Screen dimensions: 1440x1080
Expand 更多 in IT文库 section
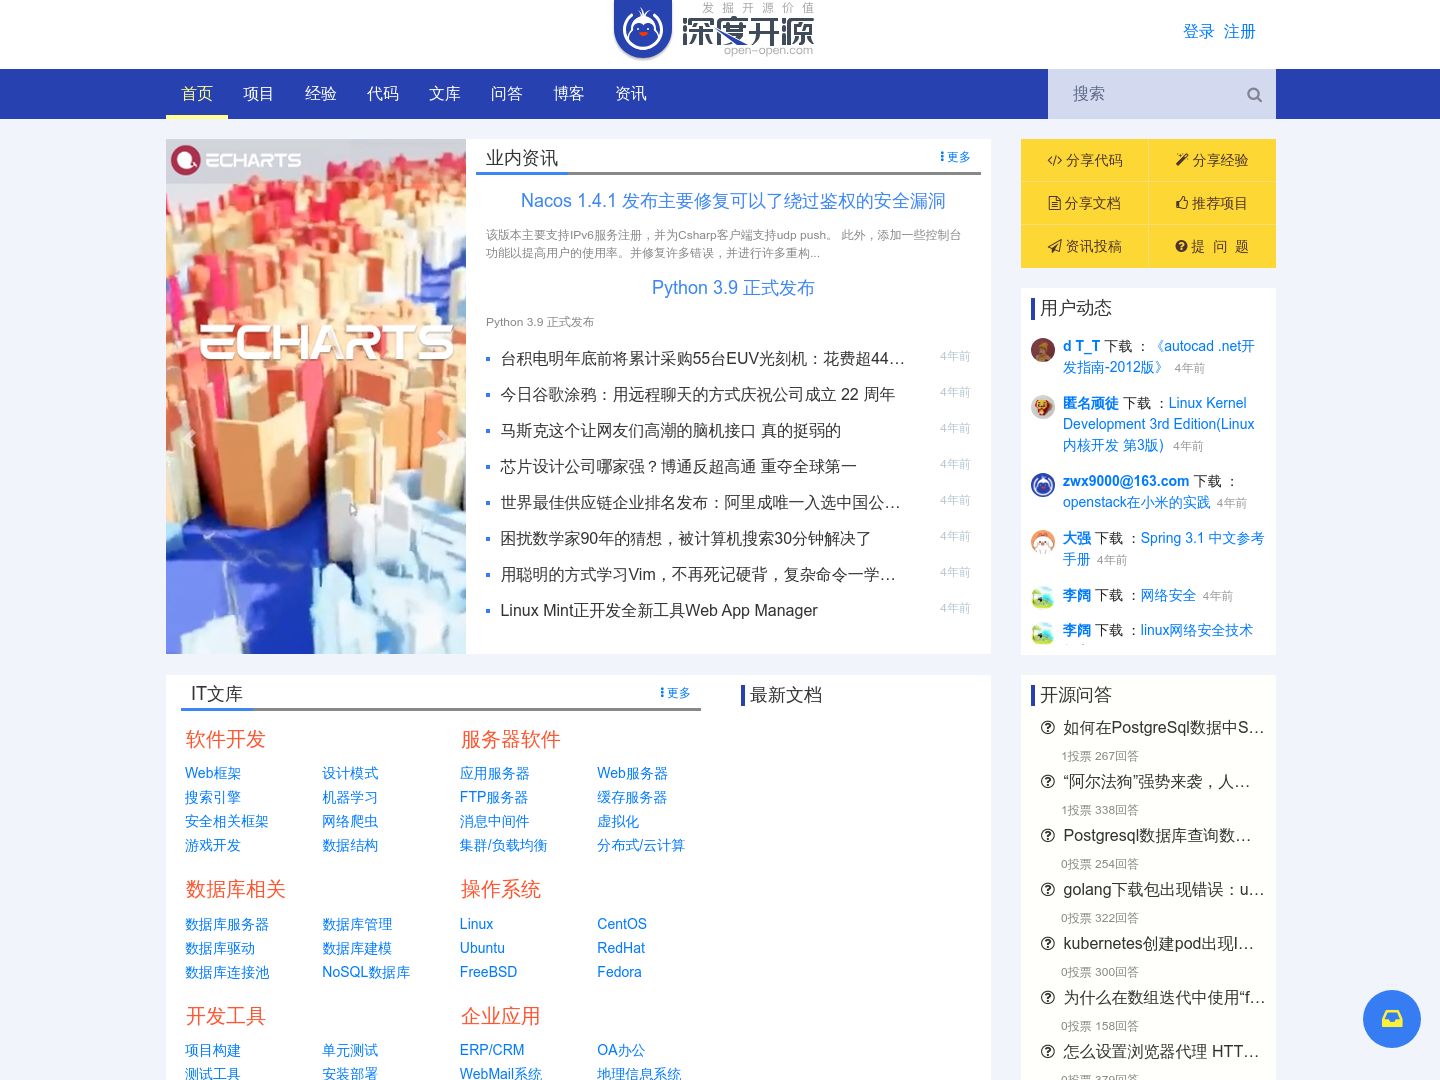[675, 693]
